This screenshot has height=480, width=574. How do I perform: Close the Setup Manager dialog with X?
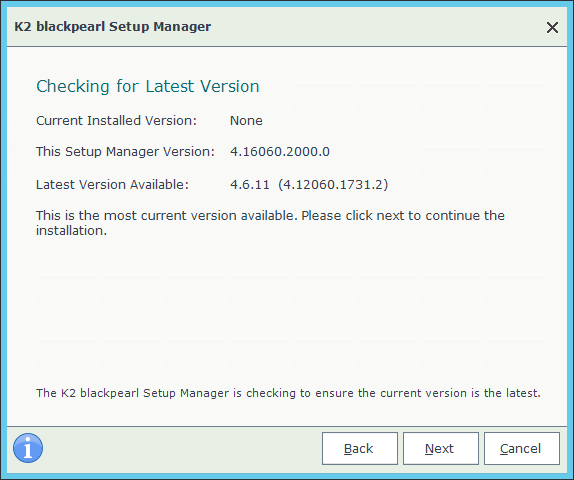click(552, 27)
